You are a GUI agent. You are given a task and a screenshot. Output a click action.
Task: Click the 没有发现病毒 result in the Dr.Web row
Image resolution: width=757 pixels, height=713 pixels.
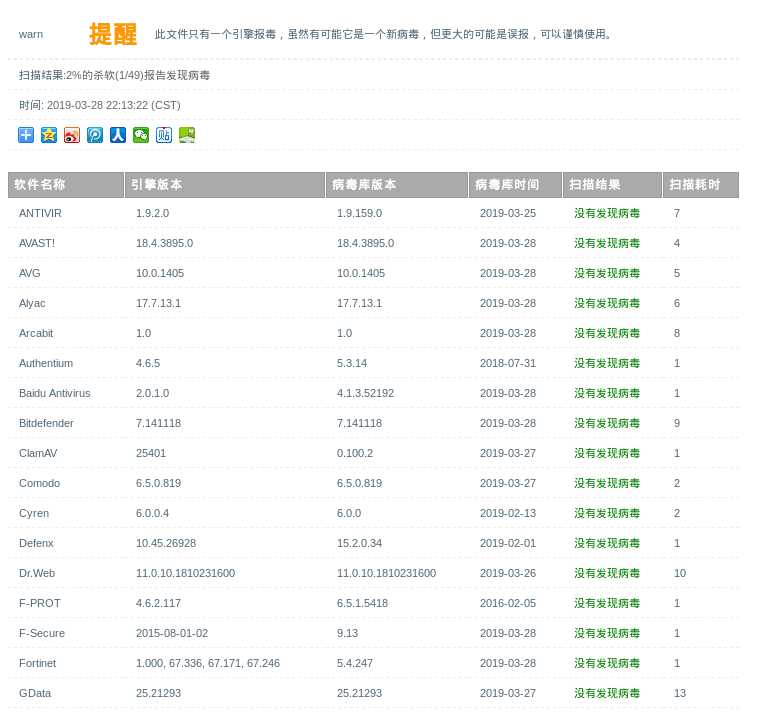[607, 573]
